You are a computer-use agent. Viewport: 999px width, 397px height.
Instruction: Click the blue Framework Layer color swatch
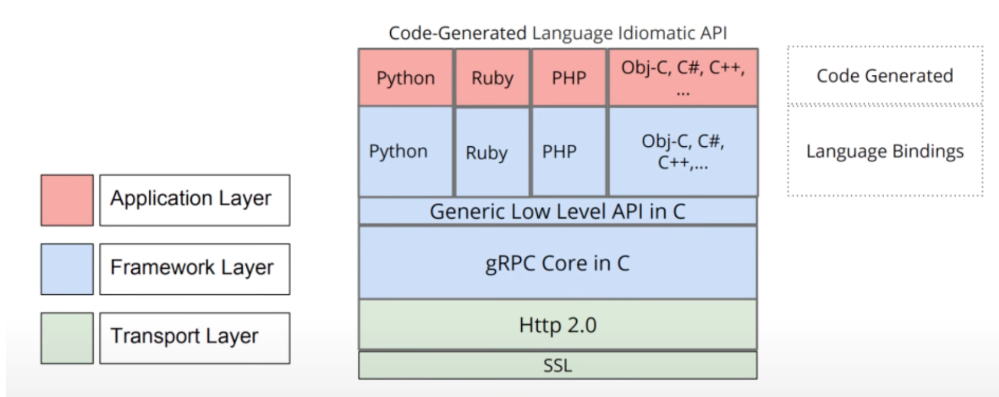coord(67,269)
